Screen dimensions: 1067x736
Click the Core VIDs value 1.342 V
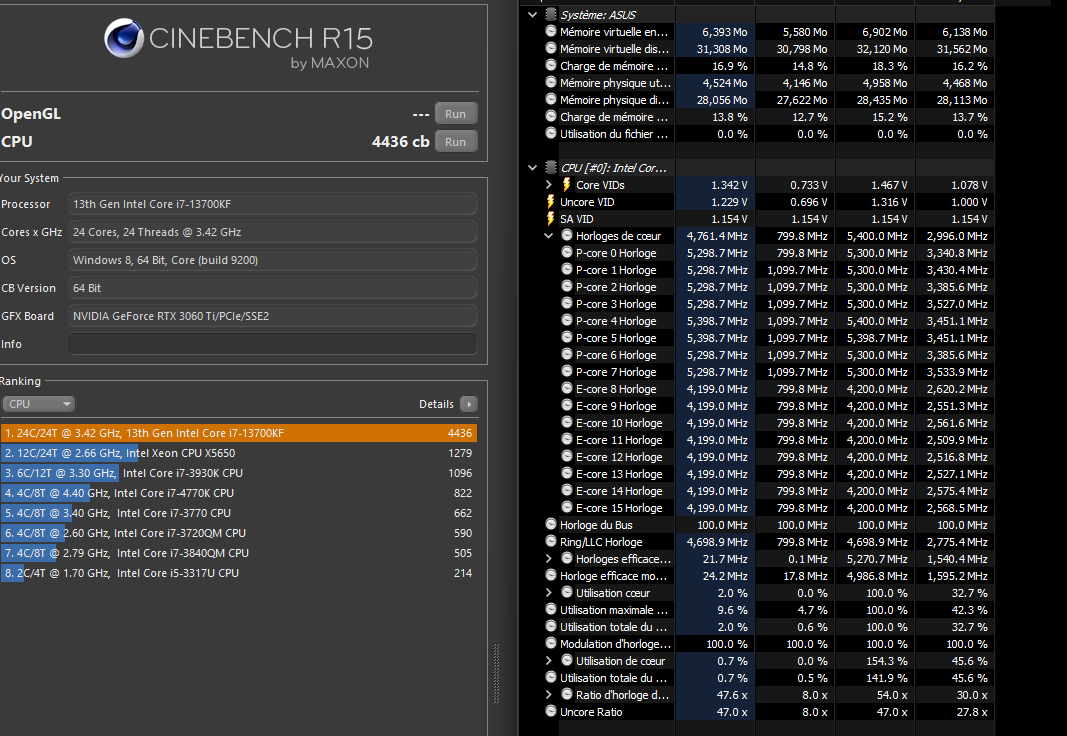coord(729,185)
